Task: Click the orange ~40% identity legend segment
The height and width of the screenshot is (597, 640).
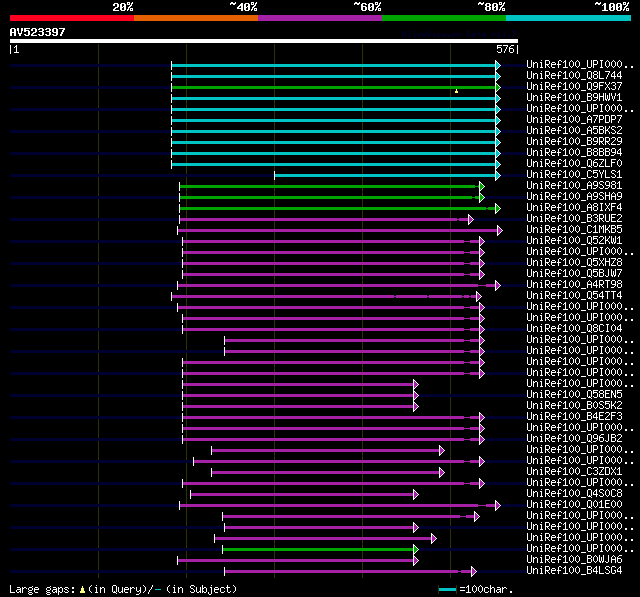Action: tap(196, 18)
